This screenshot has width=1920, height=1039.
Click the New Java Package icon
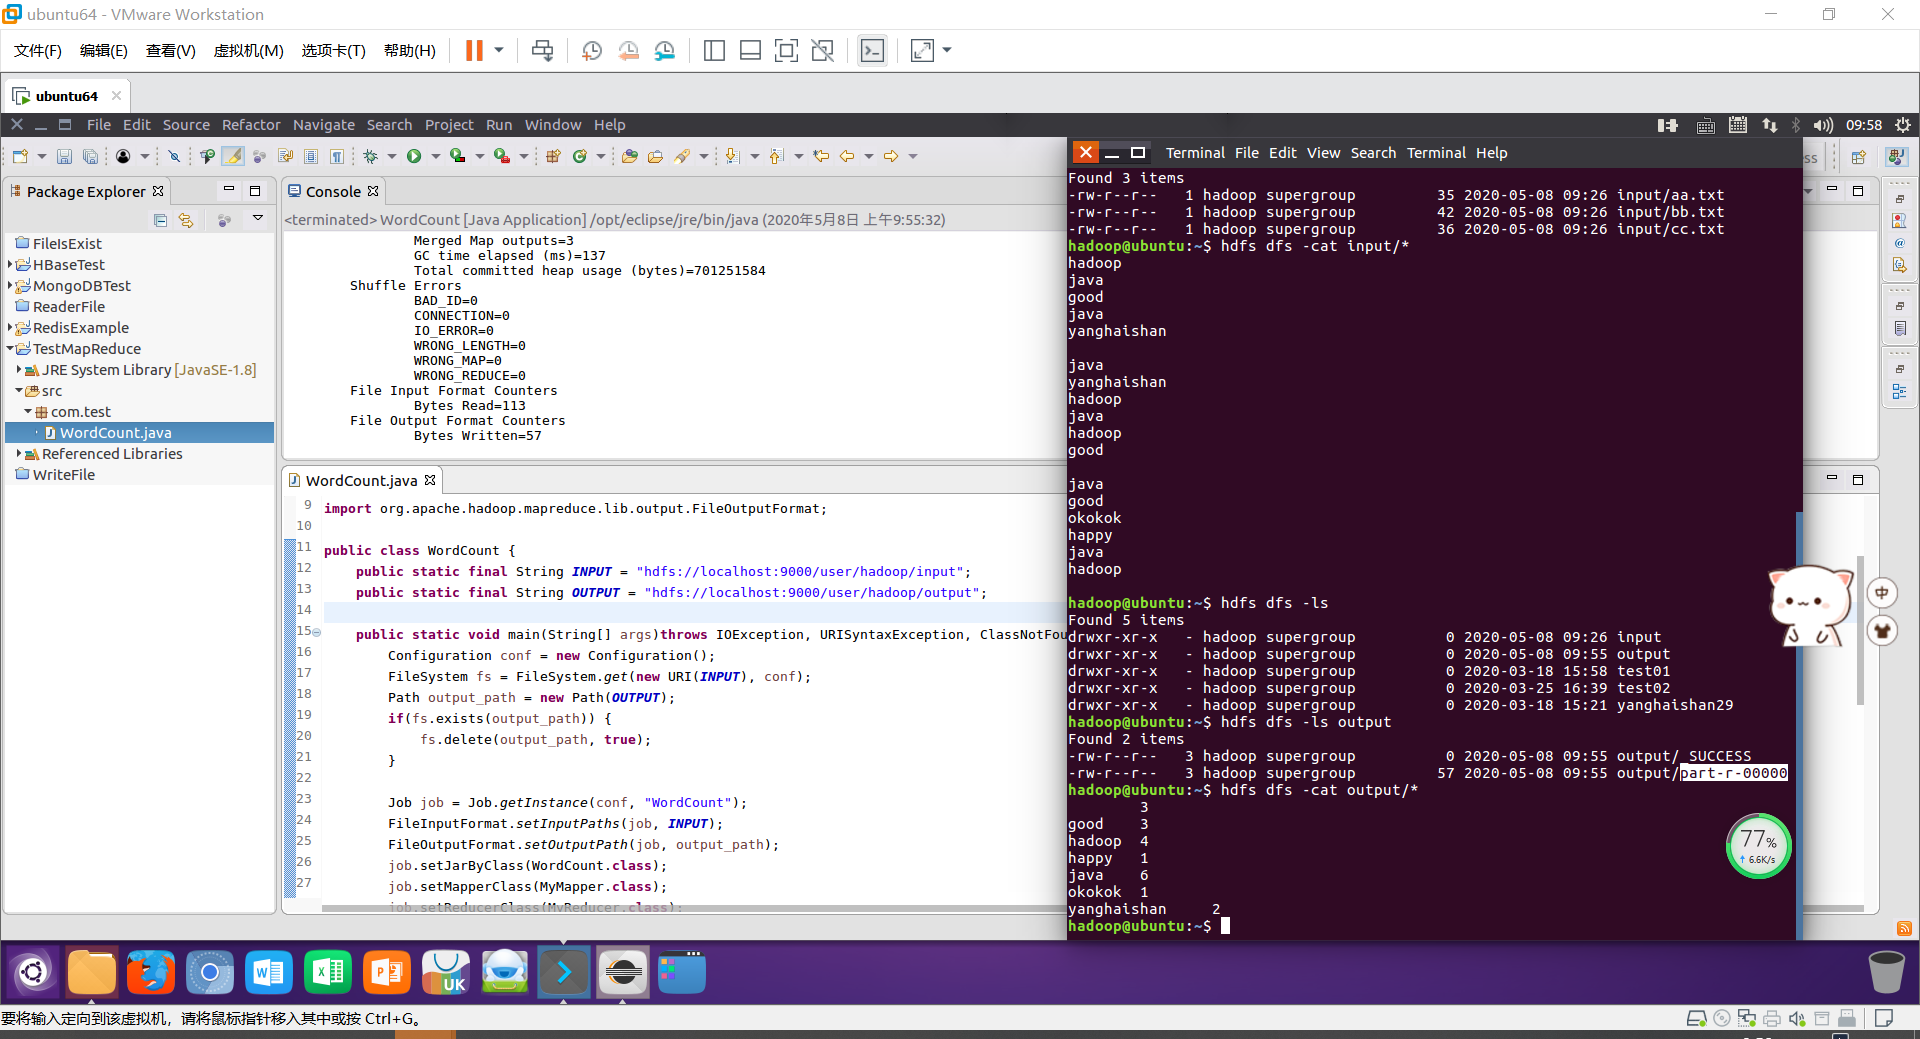(x=553, y=156)
